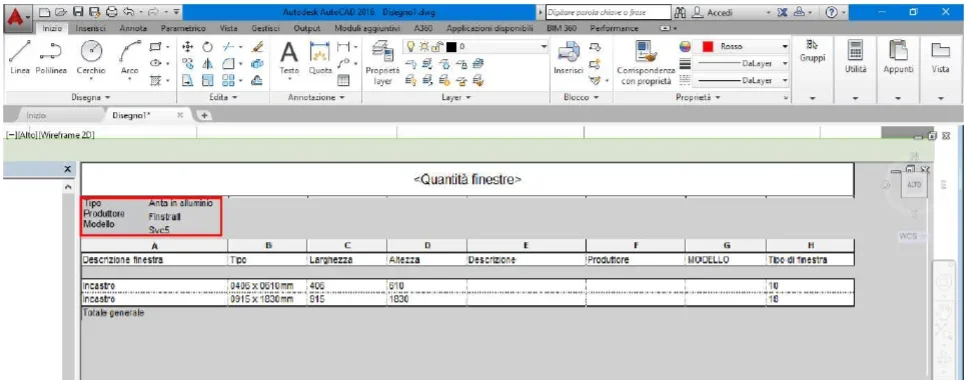Open the Gruppi panel dropdown
971x380 pixels.
click(x=812, y=98)
